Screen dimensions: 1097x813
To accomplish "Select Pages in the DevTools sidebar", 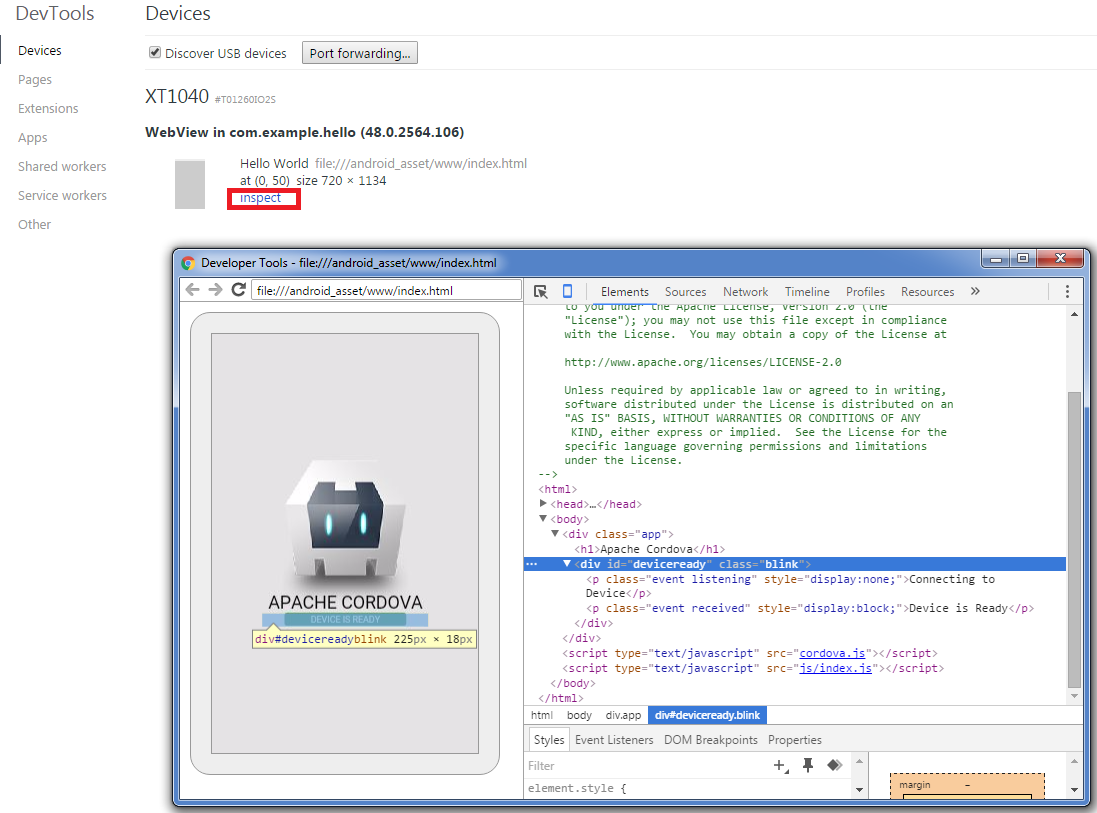I will pos(35,80).
